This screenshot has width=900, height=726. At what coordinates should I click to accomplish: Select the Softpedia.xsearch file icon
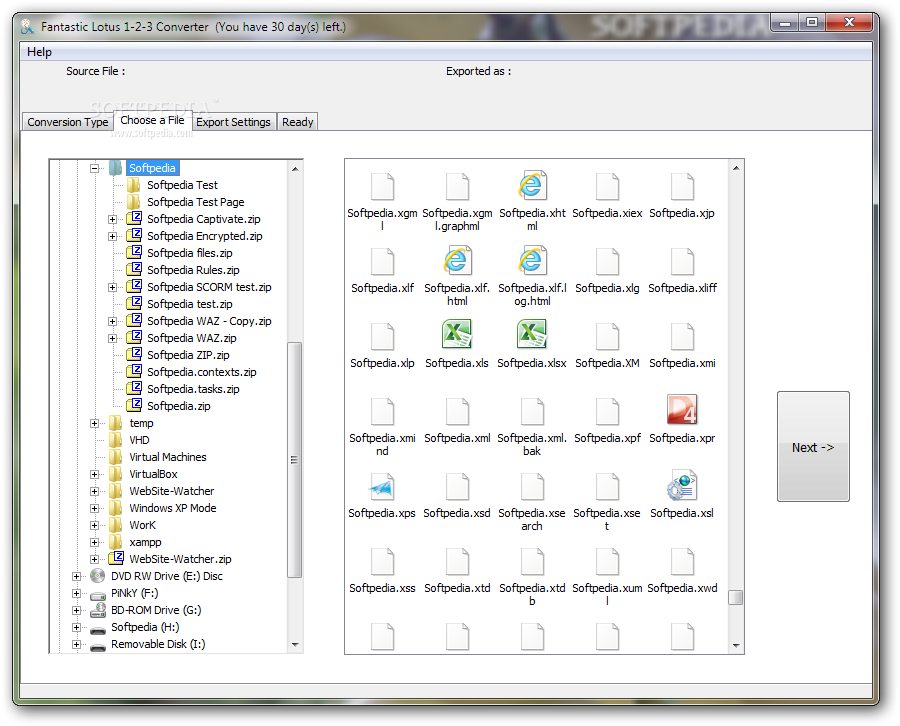click(x=533, y=487)
